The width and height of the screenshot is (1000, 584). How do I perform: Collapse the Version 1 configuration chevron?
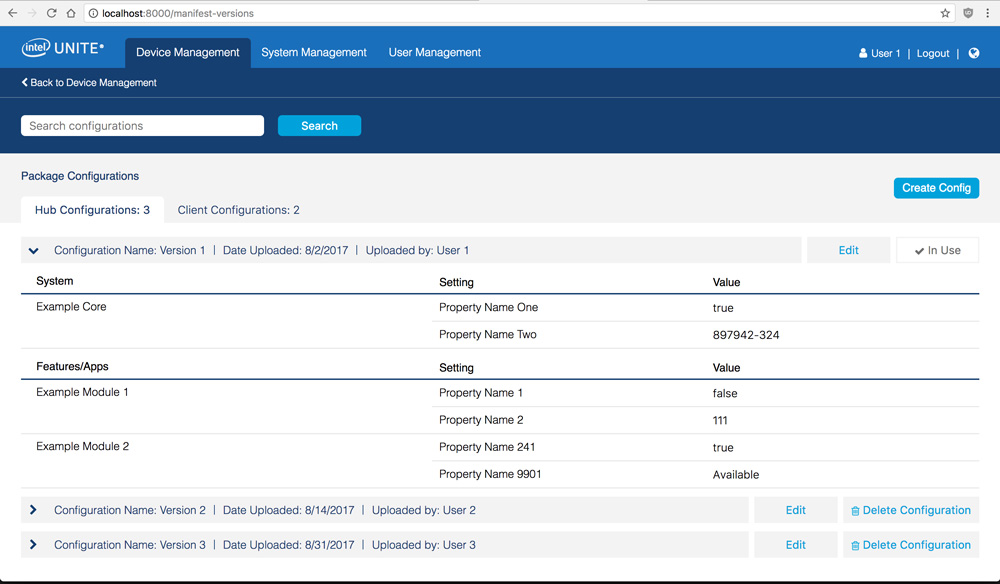34,251
